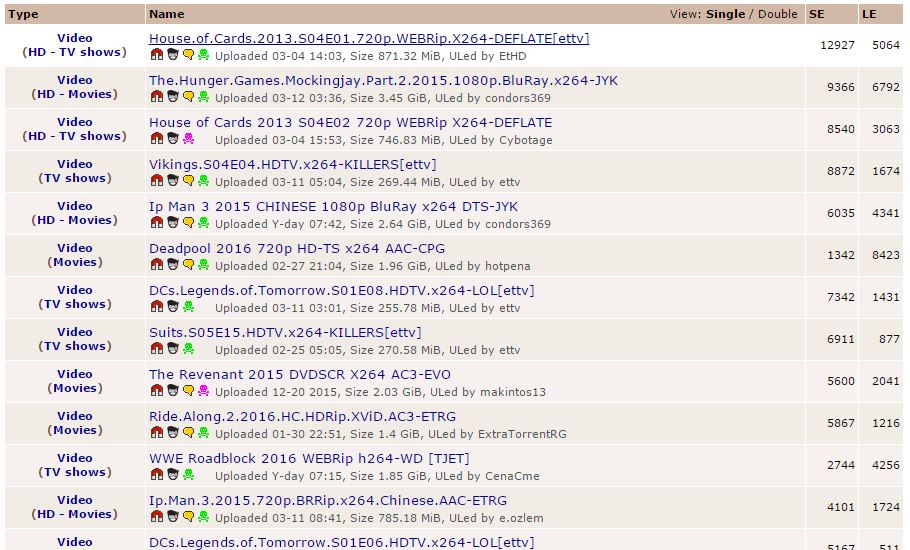The width and height of the screenshot is (910, 550).
Task: Switch to Single view
Action: [x=725, y=15]
